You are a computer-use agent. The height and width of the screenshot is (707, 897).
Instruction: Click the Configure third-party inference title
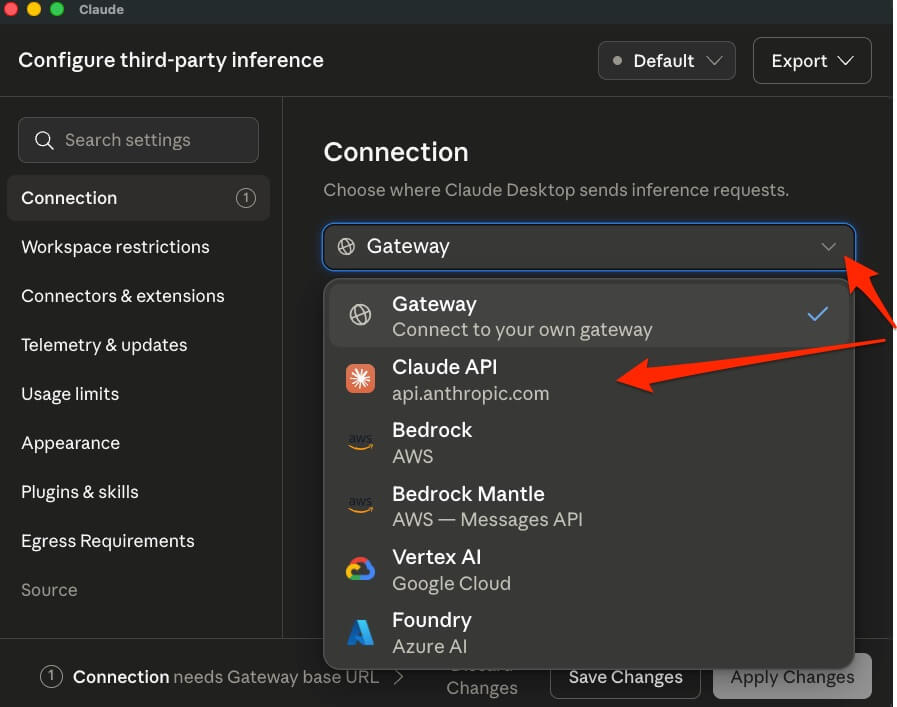pyautogui.click(x=171, y=60)
